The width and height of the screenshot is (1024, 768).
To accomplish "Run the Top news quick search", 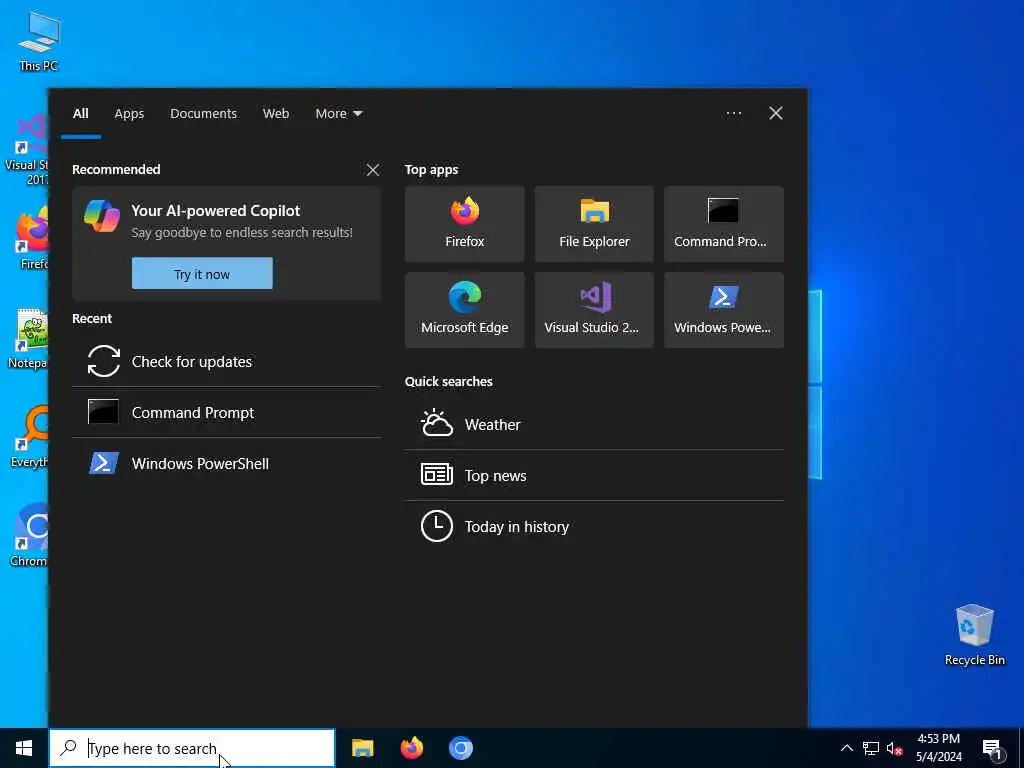I will tap(594, 475).
